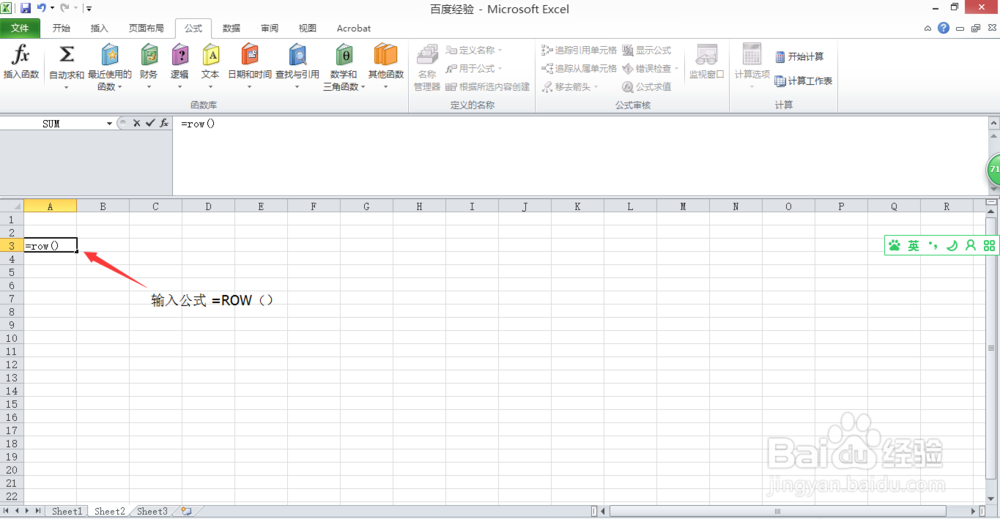
Task: Cancel formula entry with the X button
Action: click(x=136, y=123)
